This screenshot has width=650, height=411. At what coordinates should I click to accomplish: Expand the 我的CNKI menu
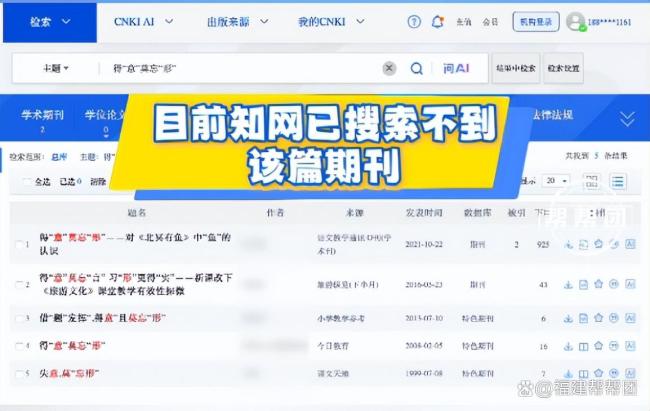(331, 22)
